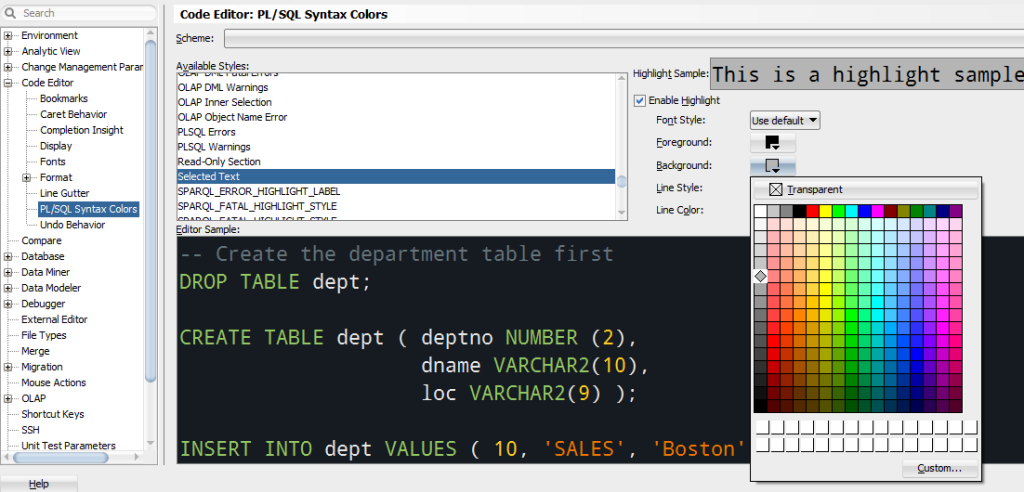1024x492 pixels.
Task: Select PLSQL Errors style
Action: coord(396,132)
